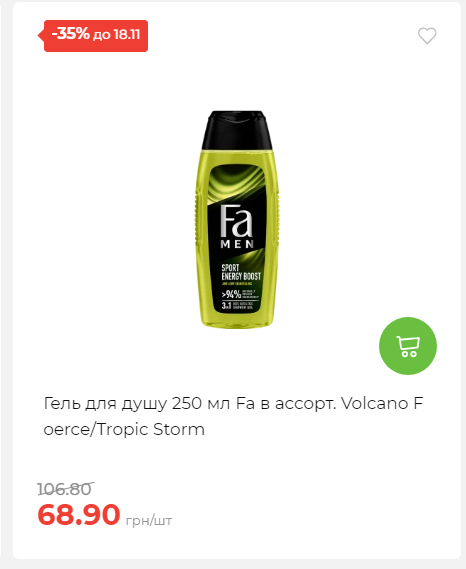Add shower gel to cart

point(408,346)
